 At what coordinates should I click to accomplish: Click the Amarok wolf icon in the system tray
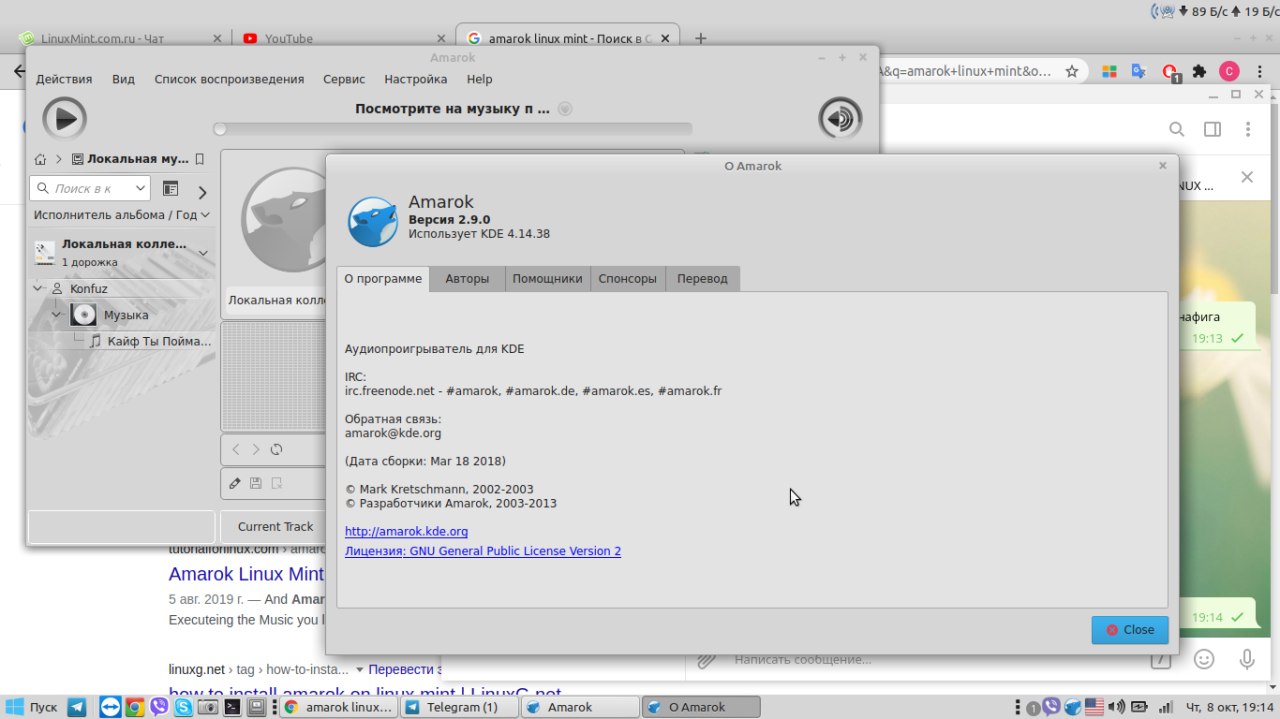1072,707
